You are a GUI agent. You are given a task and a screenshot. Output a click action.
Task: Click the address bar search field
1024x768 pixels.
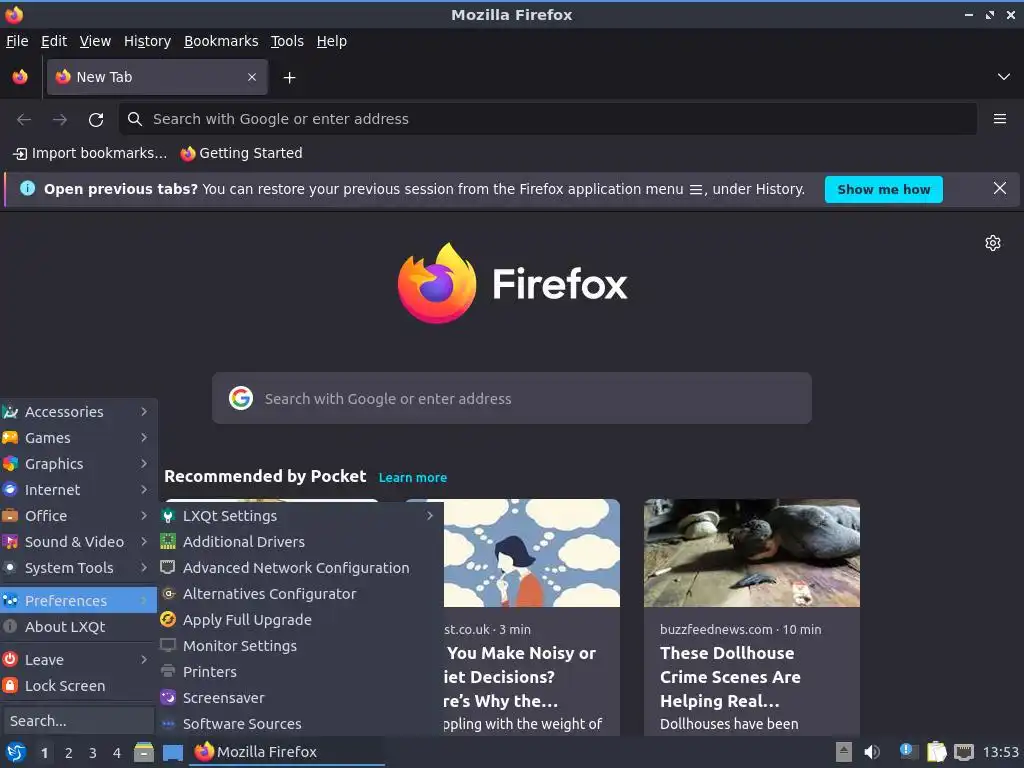tap(548, 119)
